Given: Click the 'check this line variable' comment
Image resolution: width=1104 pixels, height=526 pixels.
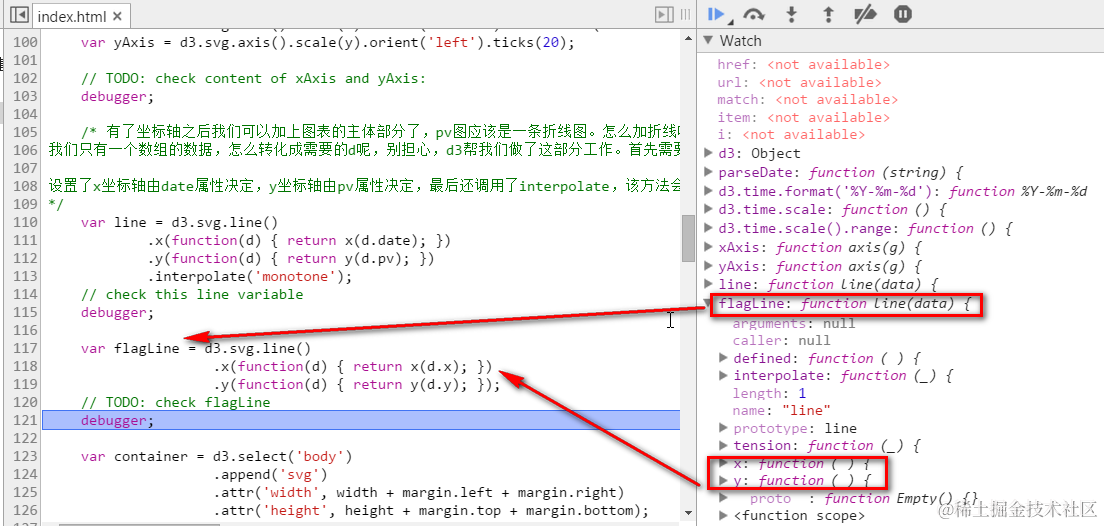Looking at the screenshot, I should pos(192,294).
